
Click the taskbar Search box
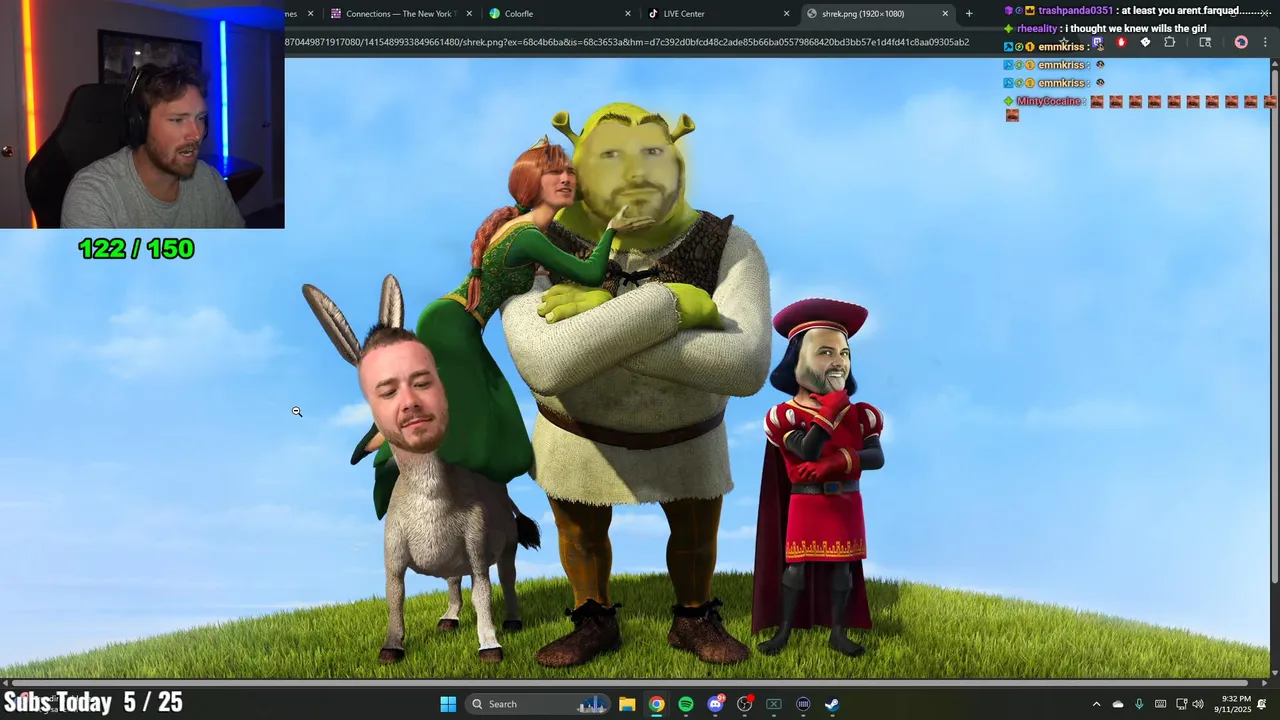(x=540, y=704)
